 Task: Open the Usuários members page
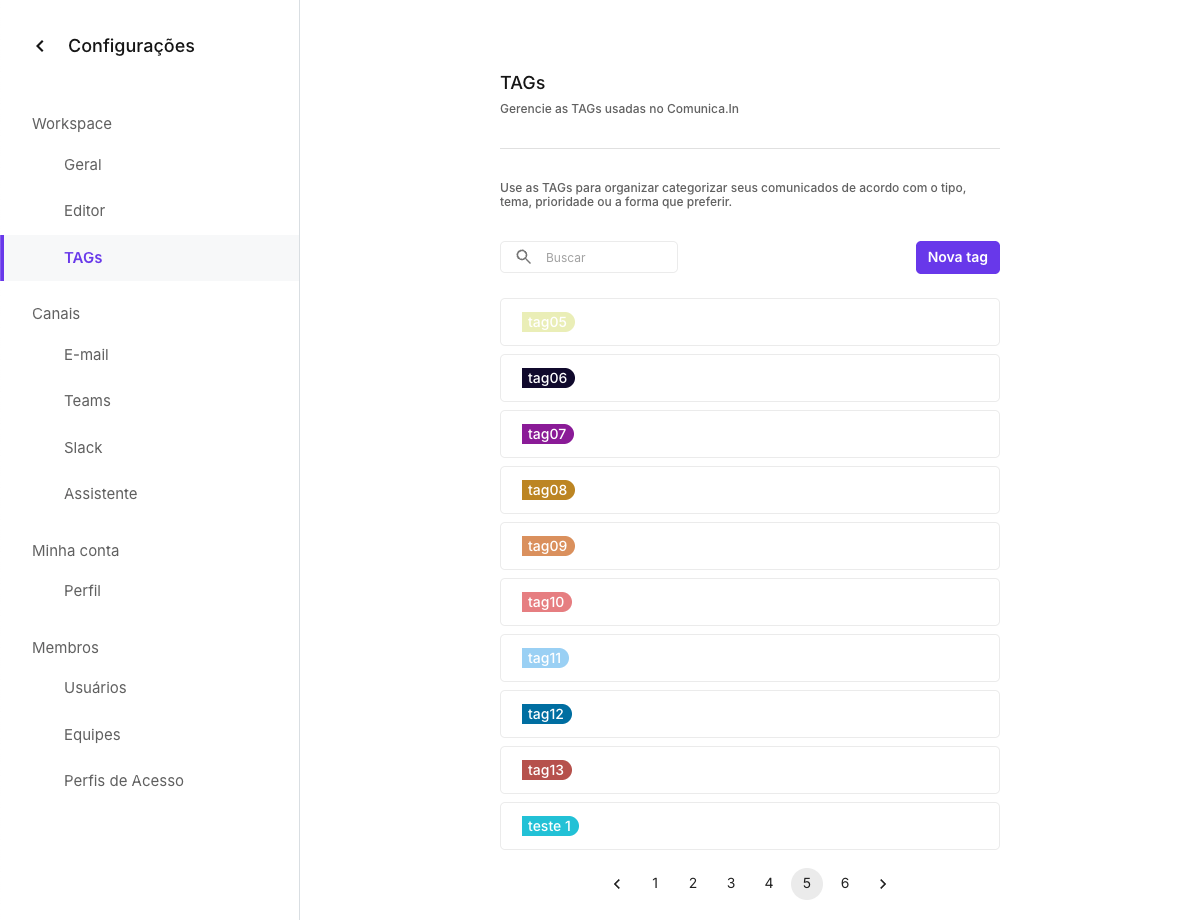pyautogui.click(x=95, y=688)
